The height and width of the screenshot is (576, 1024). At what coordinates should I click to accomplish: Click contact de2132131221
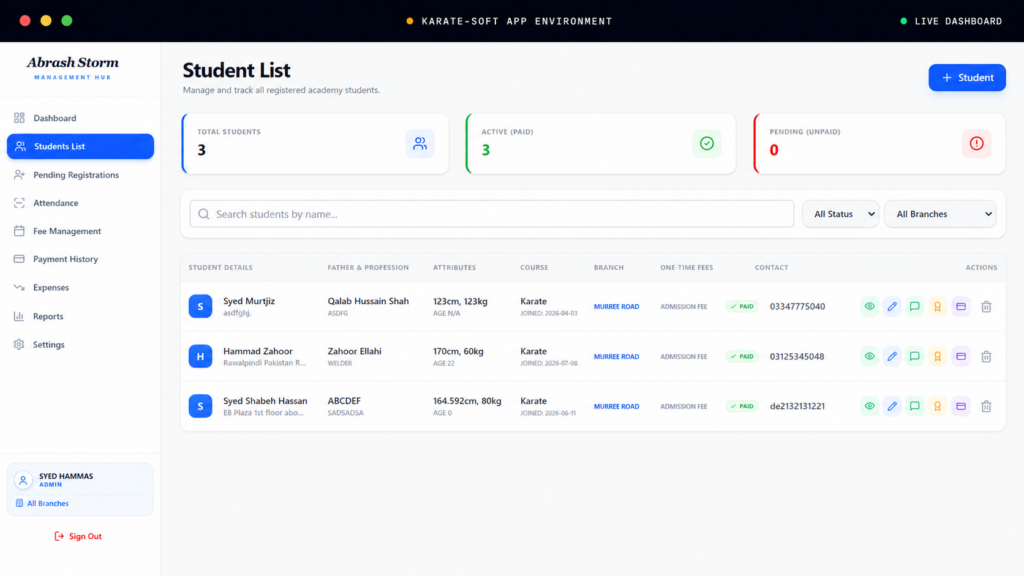tap(797, 406)
